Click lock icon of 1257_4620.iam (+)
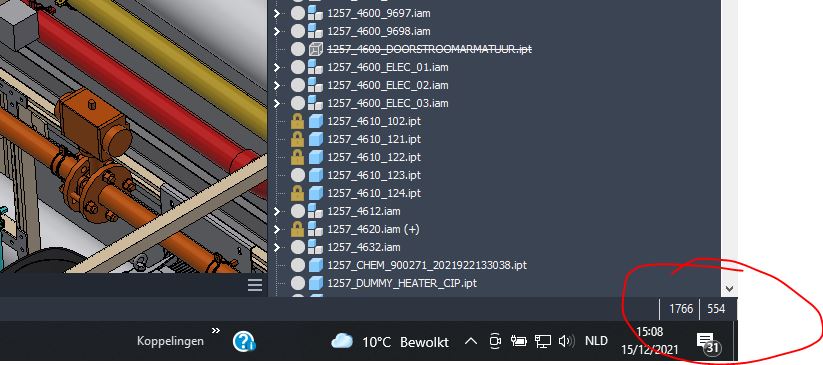 [x=298, y=228]
